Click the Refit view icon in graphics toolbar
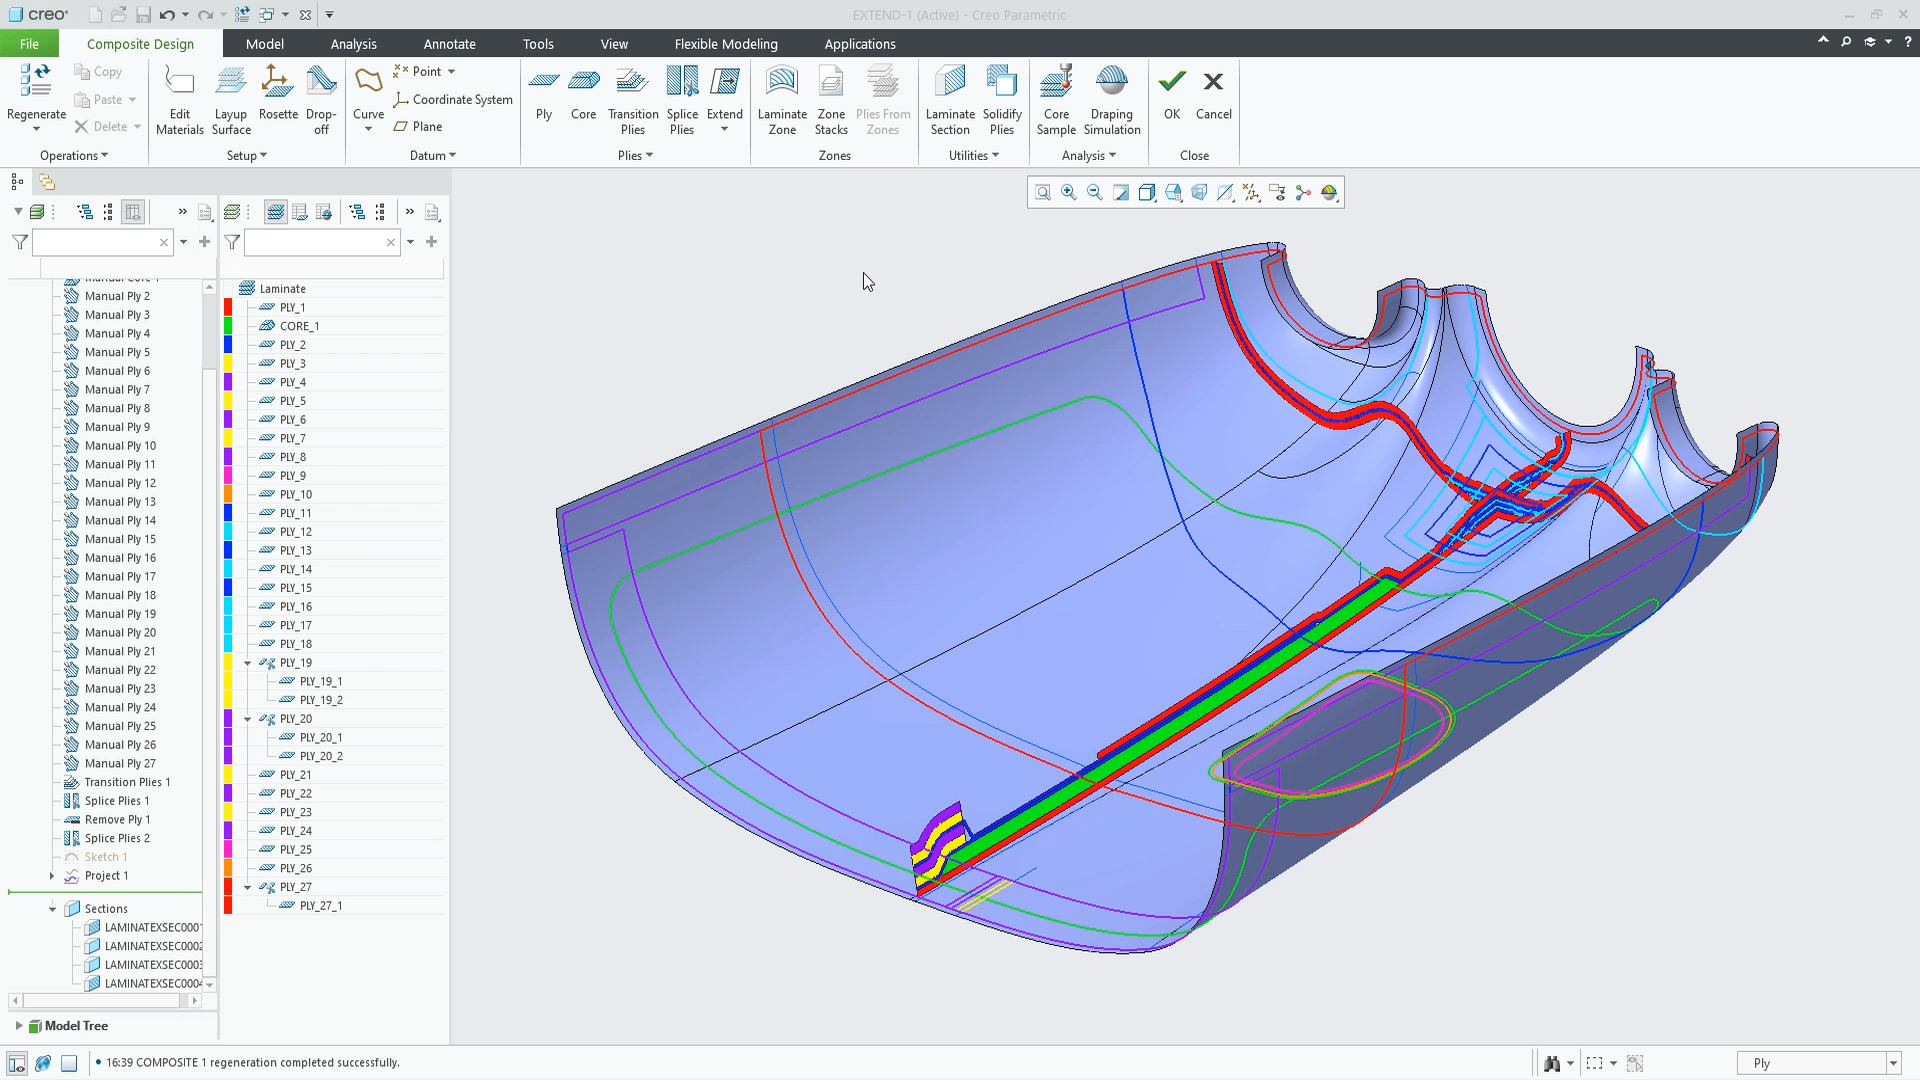Viewport: 1920px width, 1080px height. [1043, 193]
